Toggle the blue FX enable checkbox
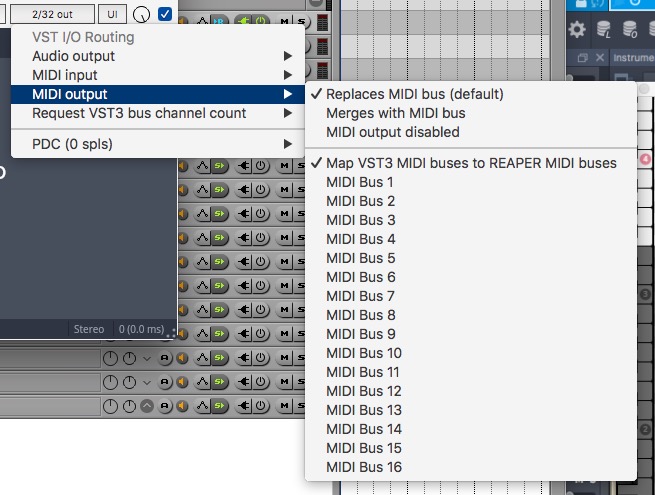 tap(165, 14)
